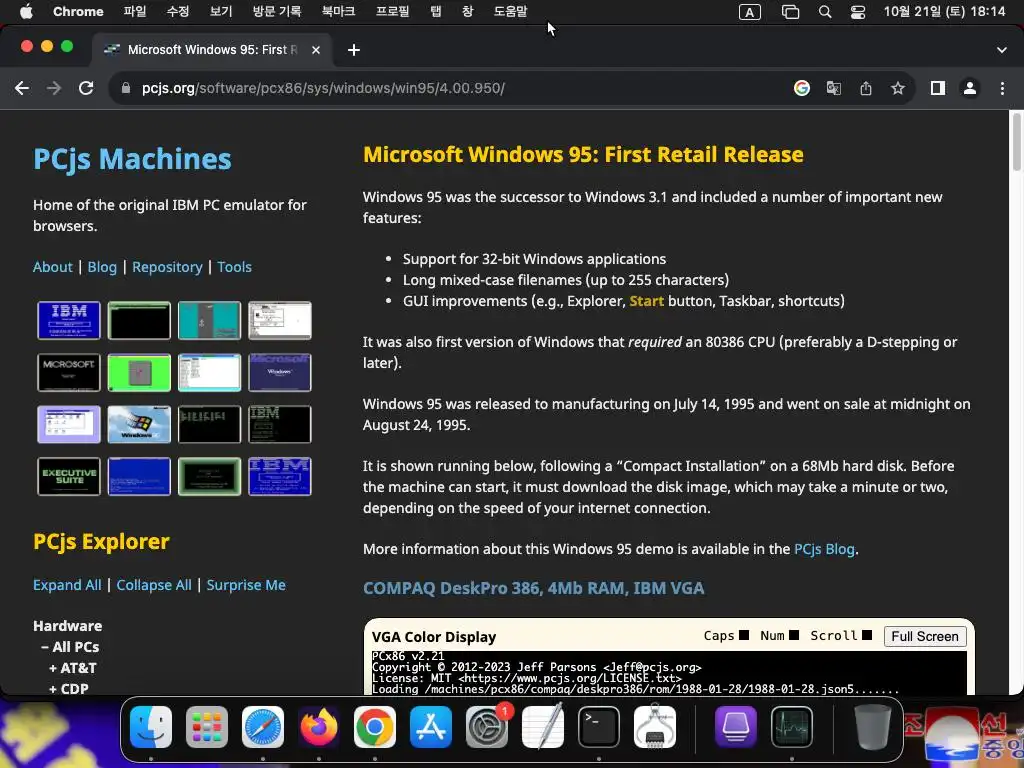Open the Blog link
This screenshot has height=768, width=1024.
tap(102, 267)
